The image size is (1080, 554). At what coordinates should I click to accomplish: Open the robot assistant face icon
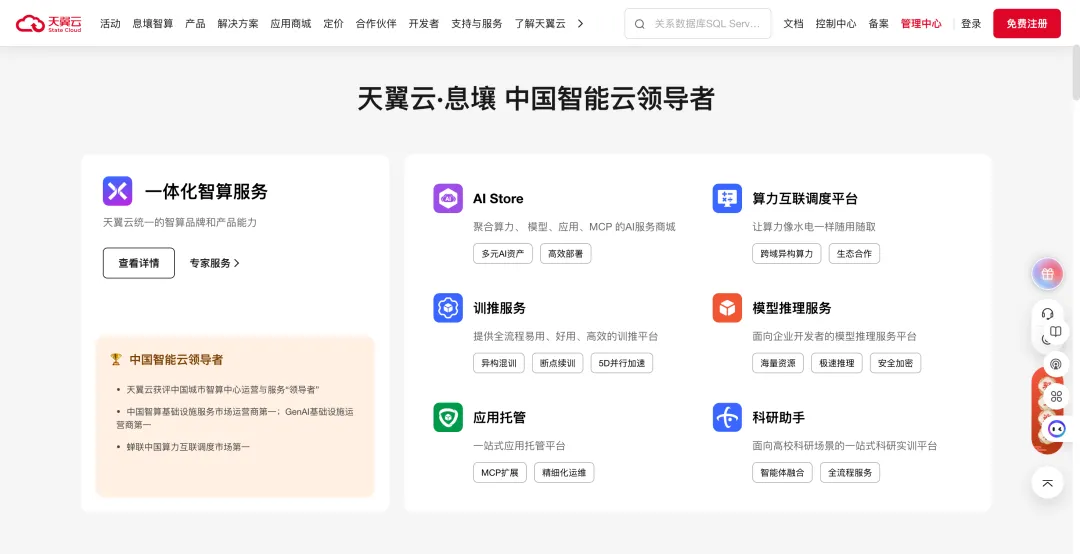click(1056, 429)
